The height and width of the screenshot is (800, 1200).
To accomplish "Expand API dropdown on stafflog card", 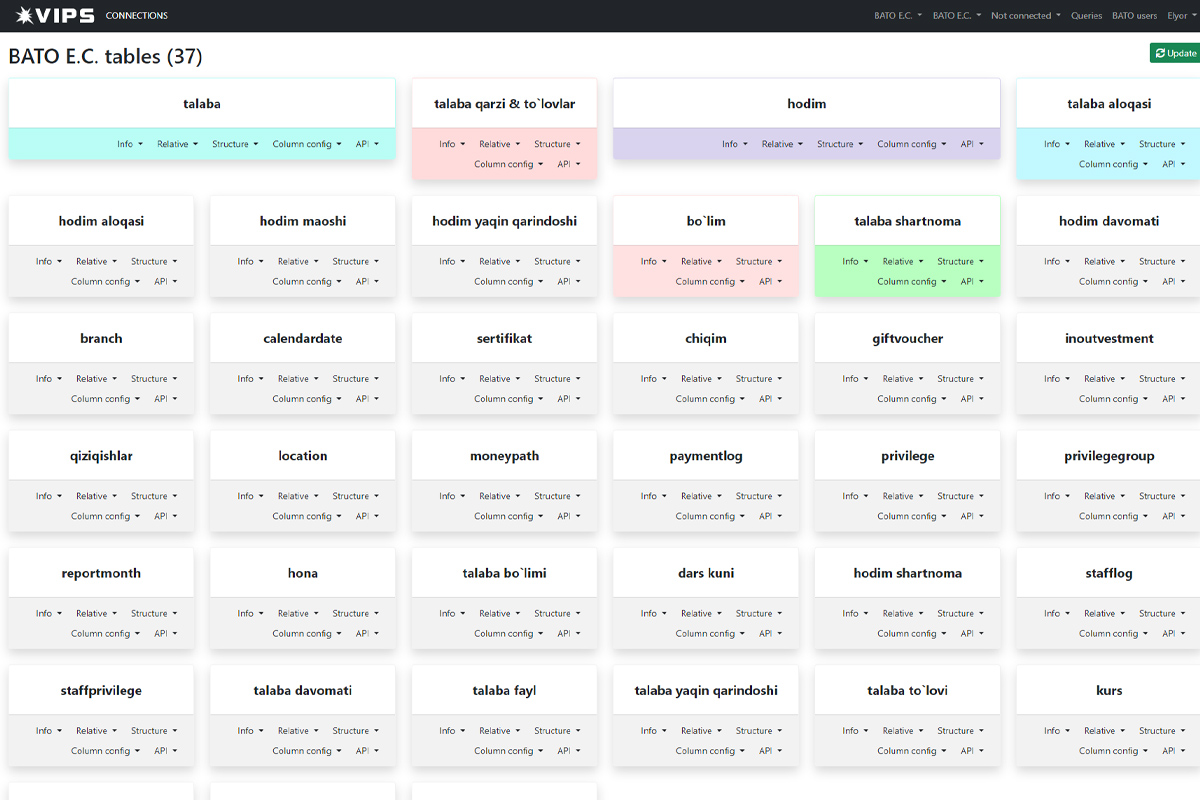I will (1172, 634).
